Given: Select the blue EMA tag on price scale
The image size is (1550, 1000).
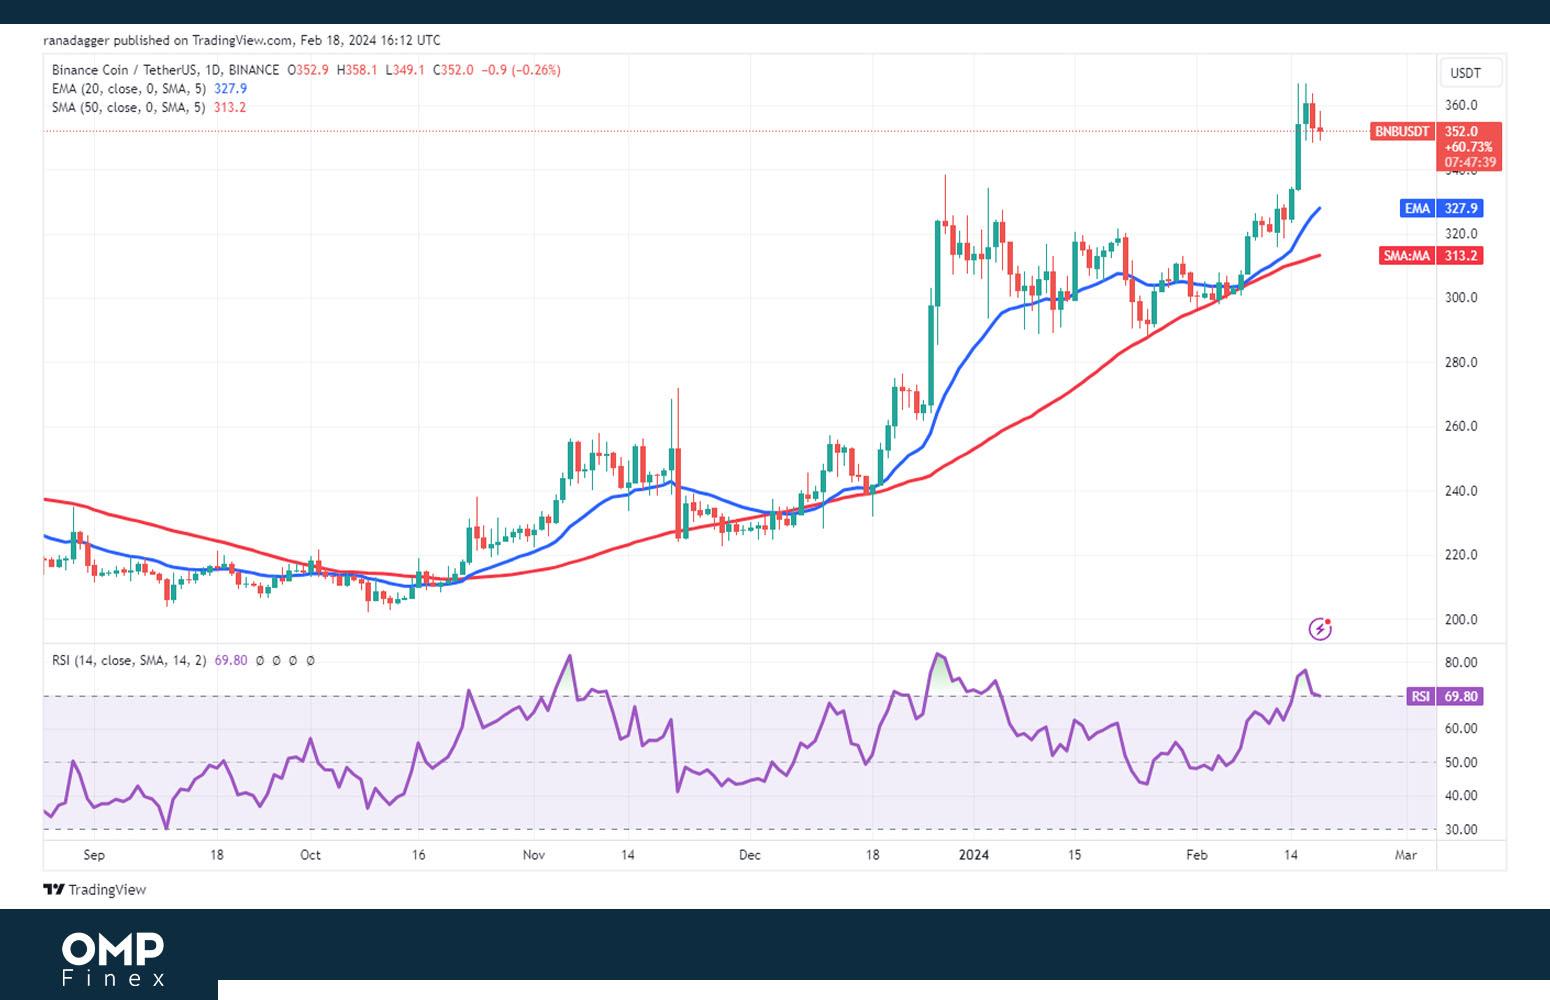Looking at the screenshot, I should coord(1417,209).
